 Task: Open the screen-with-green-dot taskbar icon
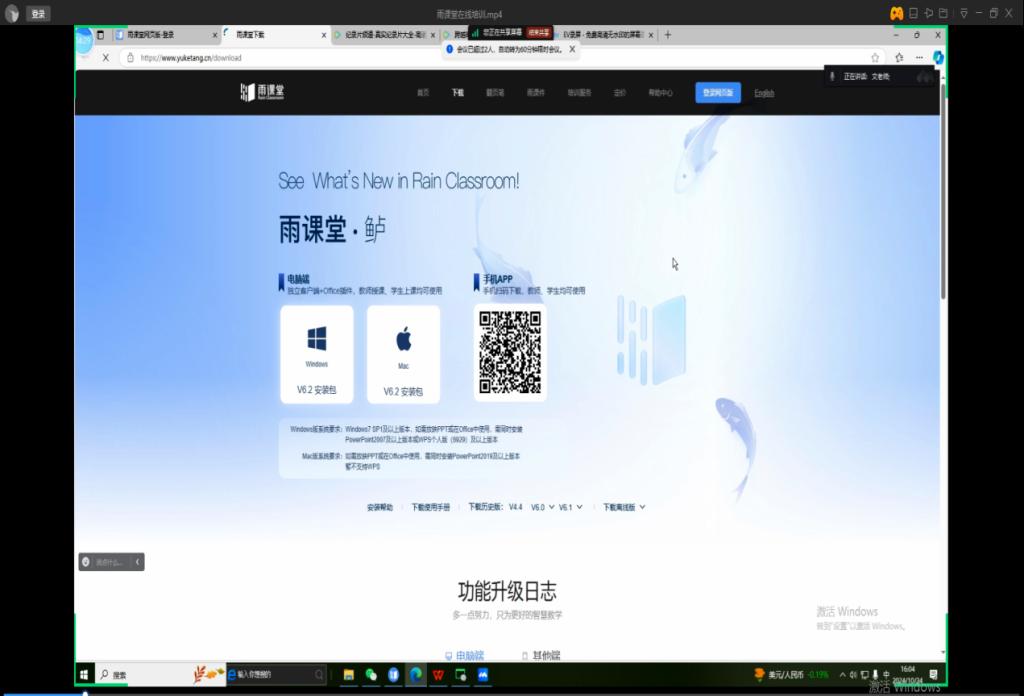click(460, 674)
